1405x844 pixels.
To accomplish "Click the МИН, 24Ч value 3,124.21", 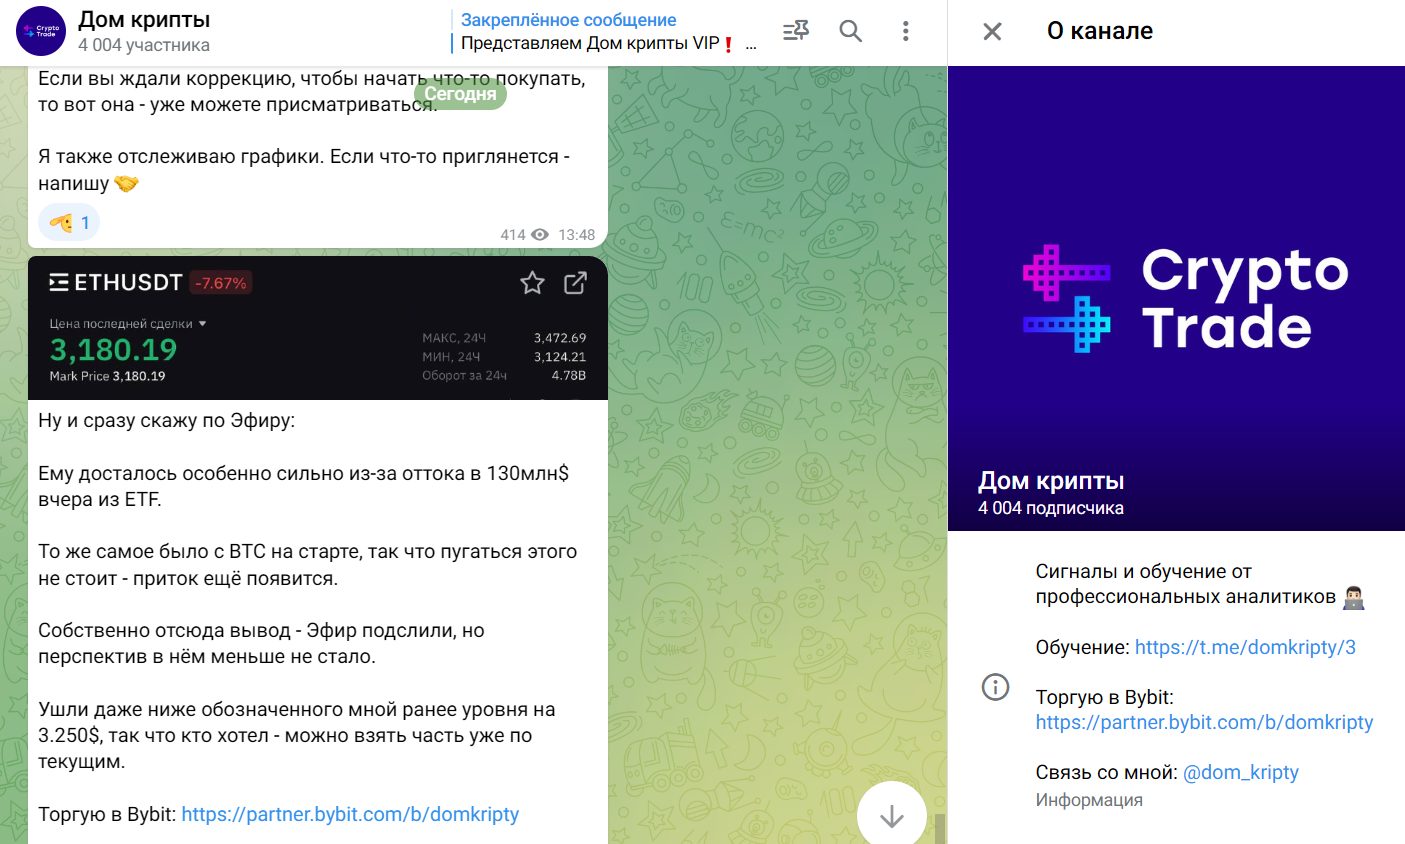I will pos(560,357).
